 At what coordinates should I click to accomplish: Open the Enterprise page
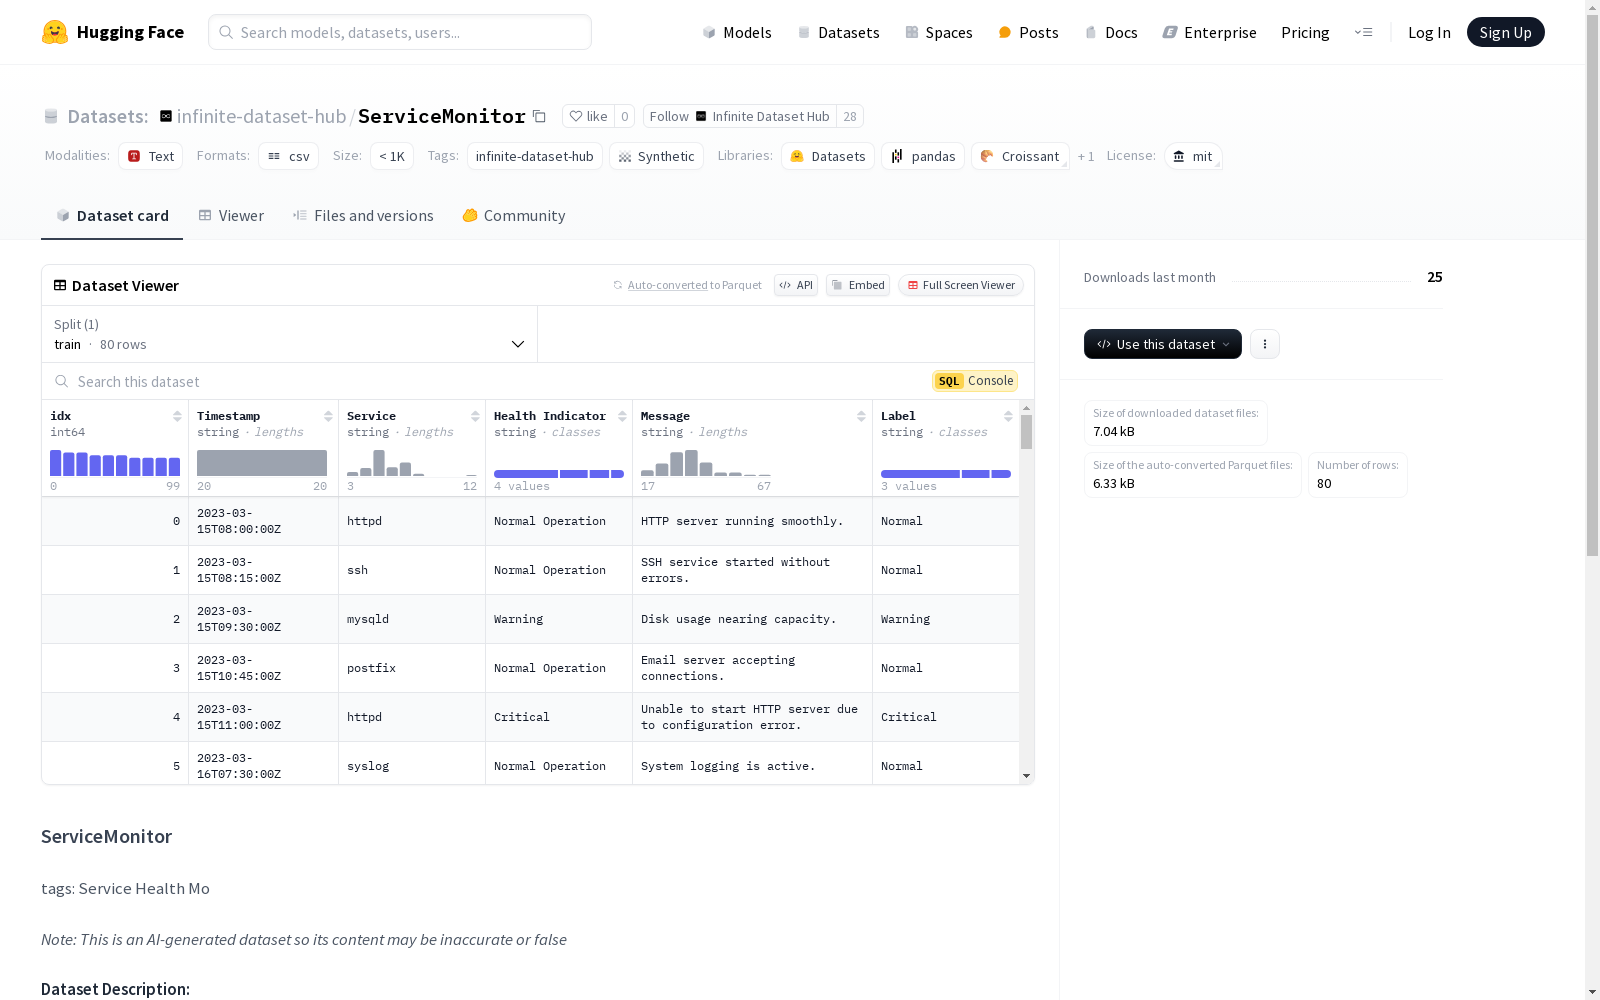point(1209,32)
